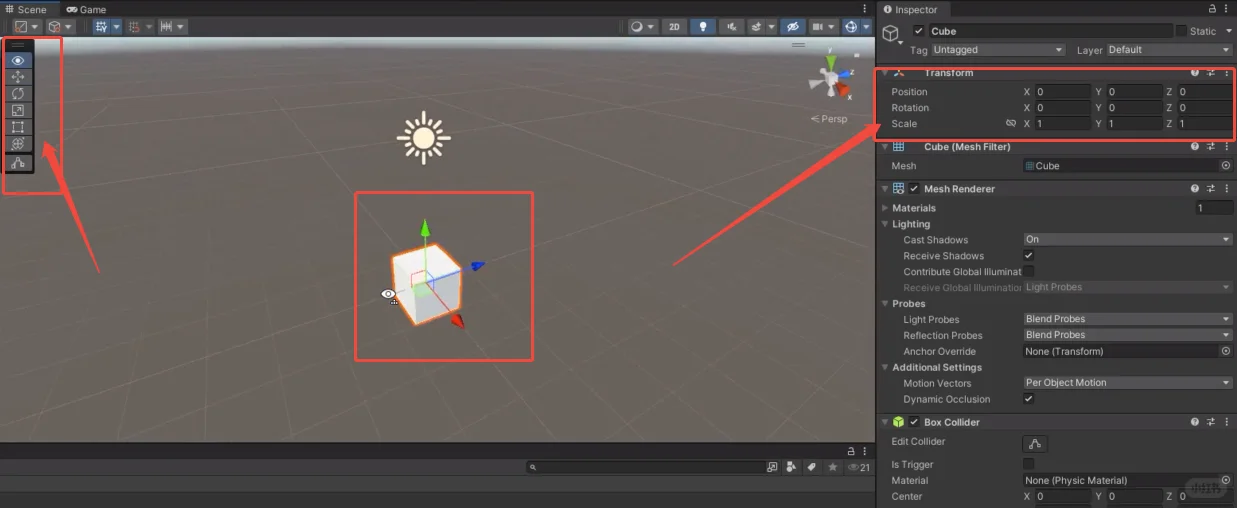Open Inspector panel kebab menu
Viewport: 1237px width, 508px height.
coord(1227,9)
